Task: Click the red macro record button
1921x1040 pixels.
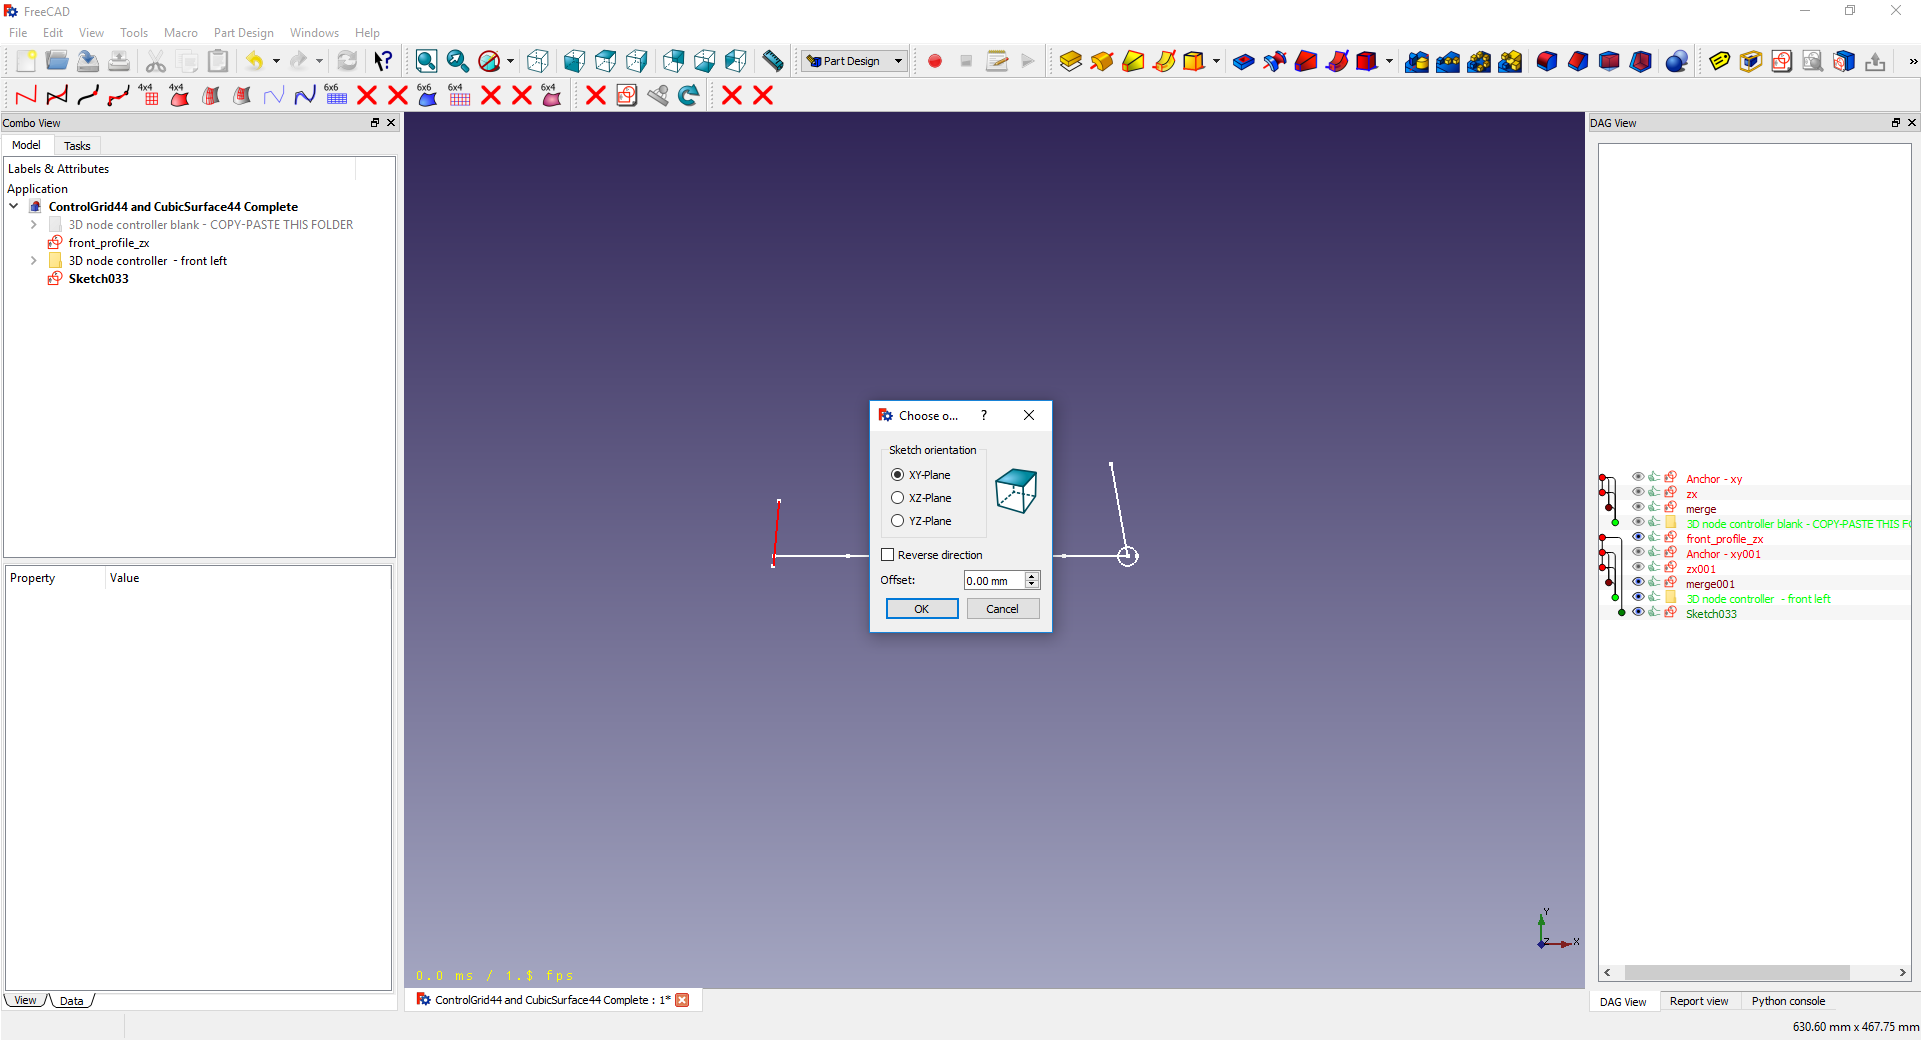Action: coord(935,61)
